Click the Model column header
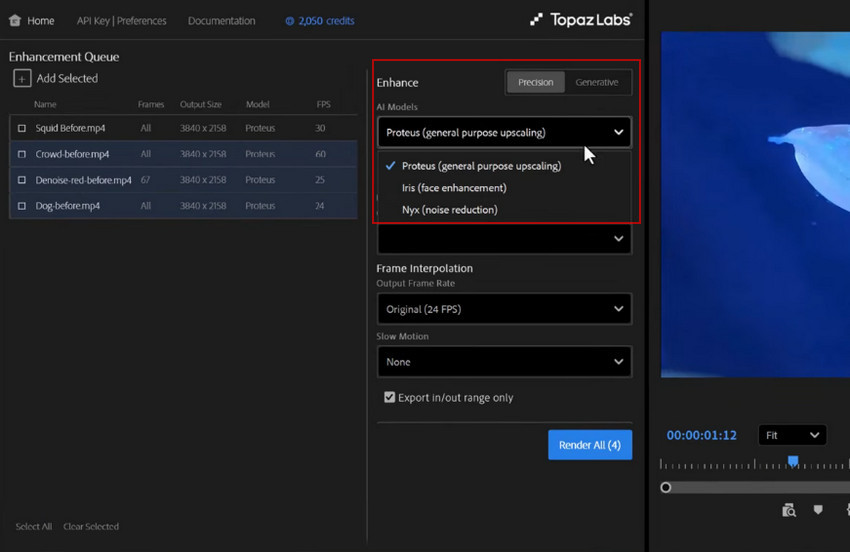This screenshot has width=850, height=552. tap(257, 104)
